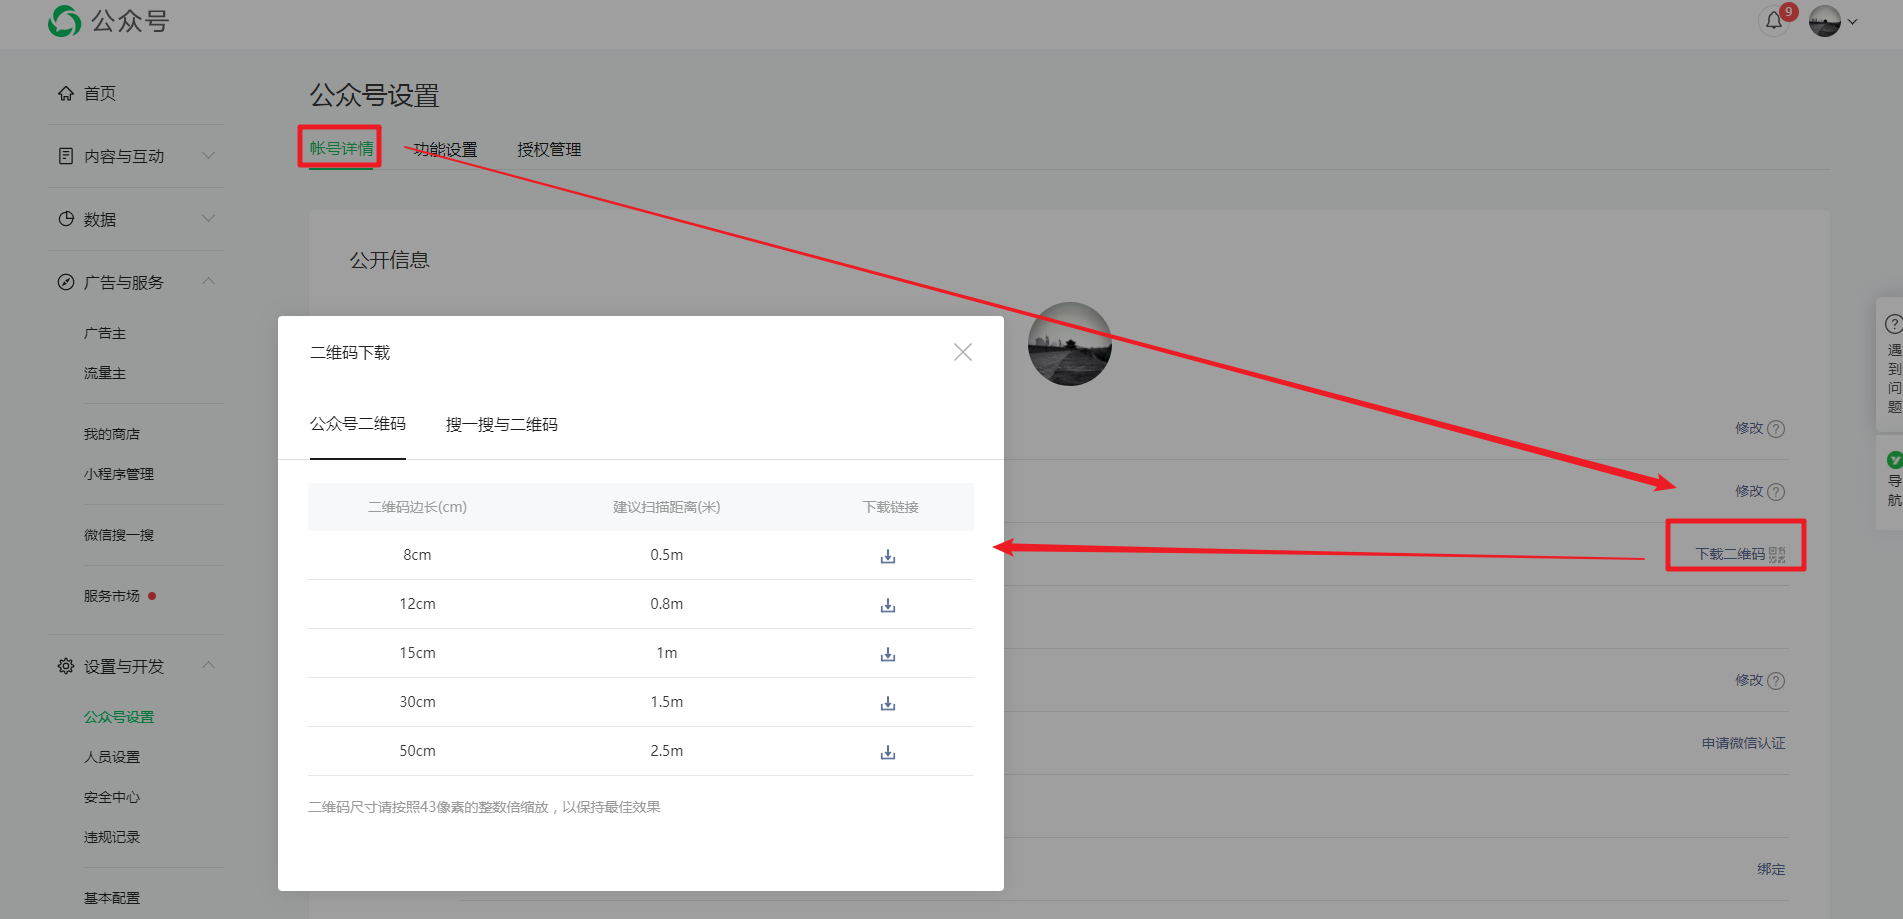Open 服务市场 page
The image size is (1903, 919).
[x=112, y=596]
